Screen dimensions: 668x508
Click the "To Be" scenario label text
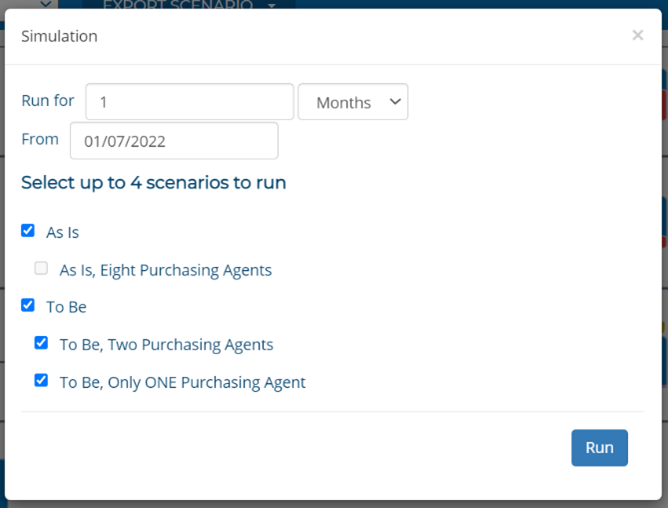pos(66,307)
